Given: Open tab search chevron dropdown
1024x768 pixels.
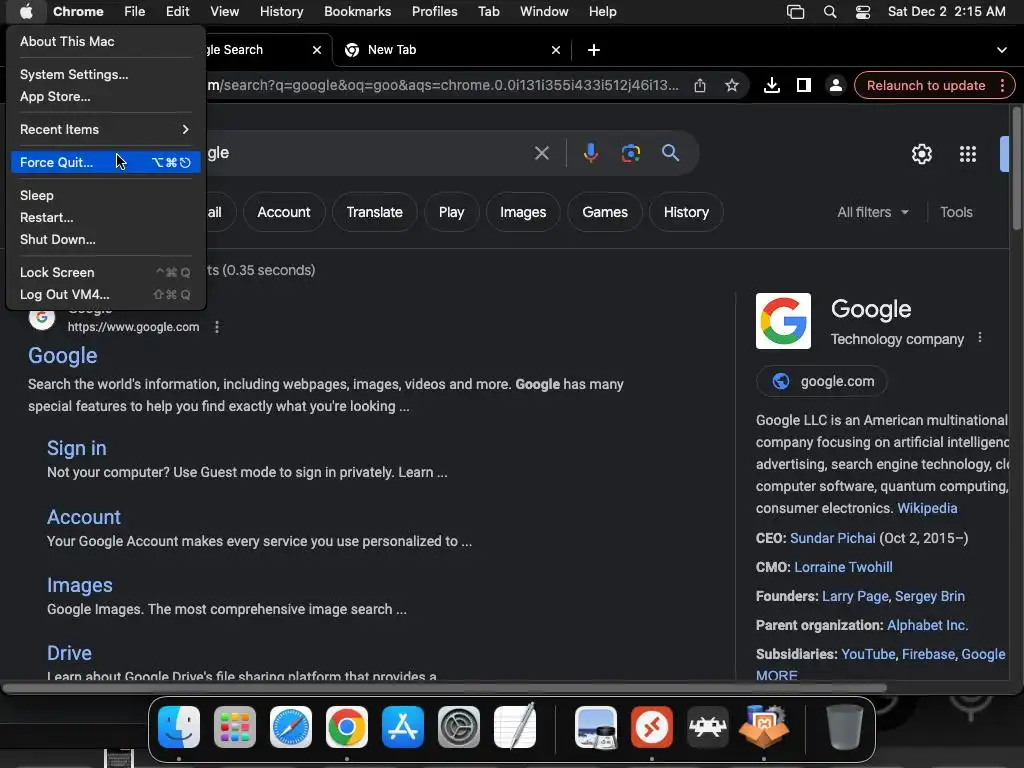Looking at the screenshot, I should (1001, 50).
